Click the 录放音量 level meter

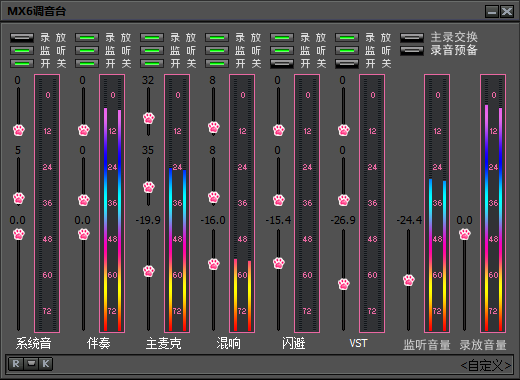pos(493,204)
